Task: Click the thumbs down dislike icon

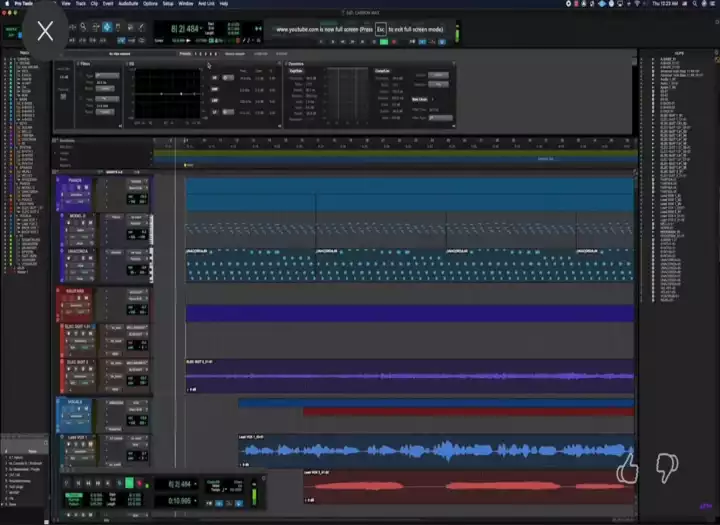Action: [667, 468]
